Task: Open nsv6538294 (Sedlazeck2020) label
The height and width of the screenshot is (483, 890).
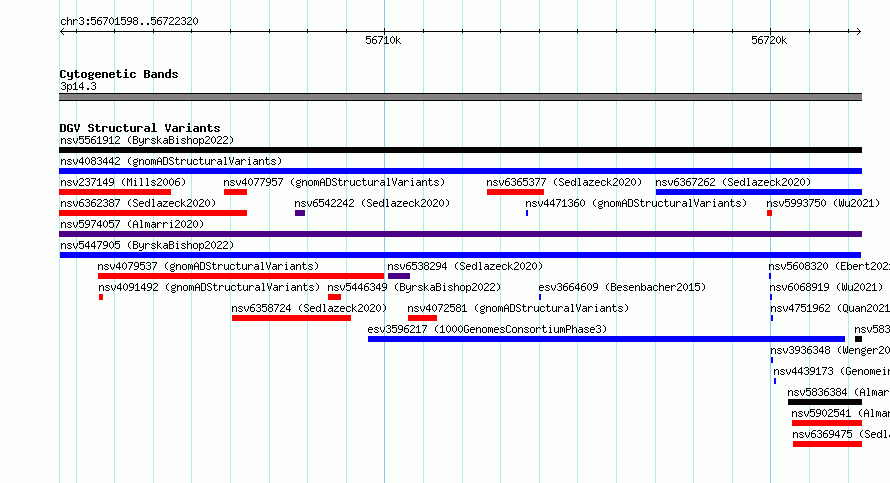Action: click(x=465, y=266)
